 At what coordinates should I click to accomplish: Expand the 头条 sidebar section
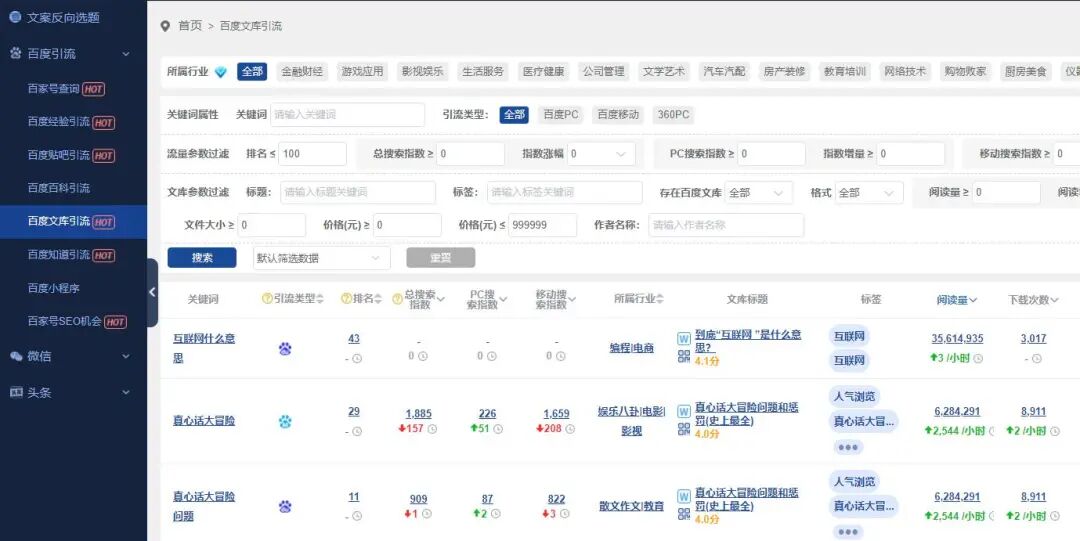125,392
